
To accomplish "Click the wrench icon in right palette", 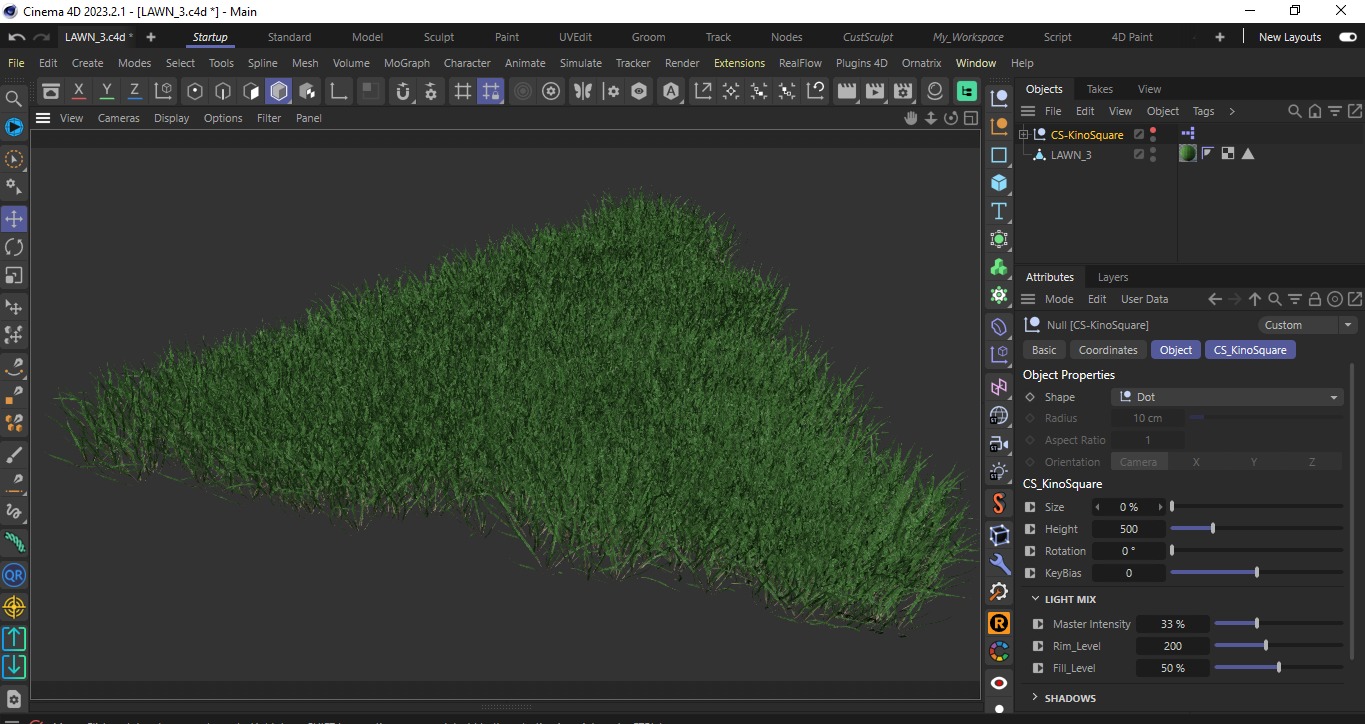I will tap(999, 563).
